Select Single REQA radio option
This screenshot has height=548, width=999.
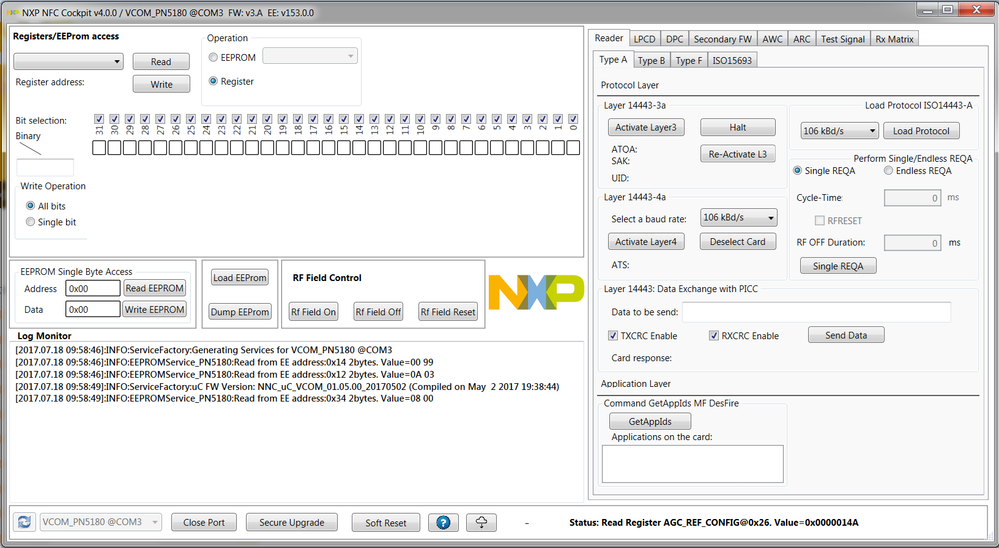point(798,171)
